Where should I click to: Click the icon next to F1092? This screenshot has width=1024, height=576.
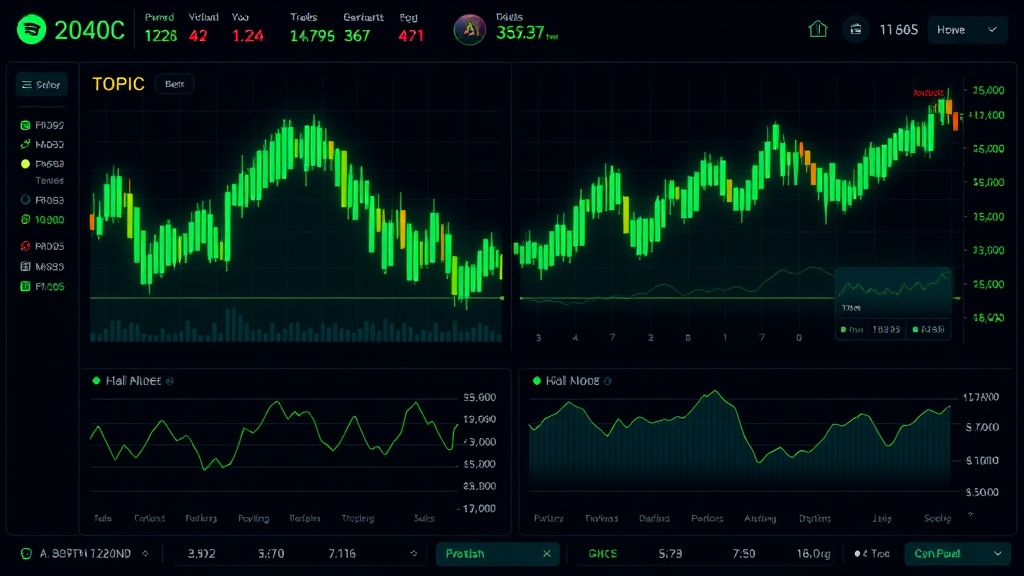tap(25, 125)
